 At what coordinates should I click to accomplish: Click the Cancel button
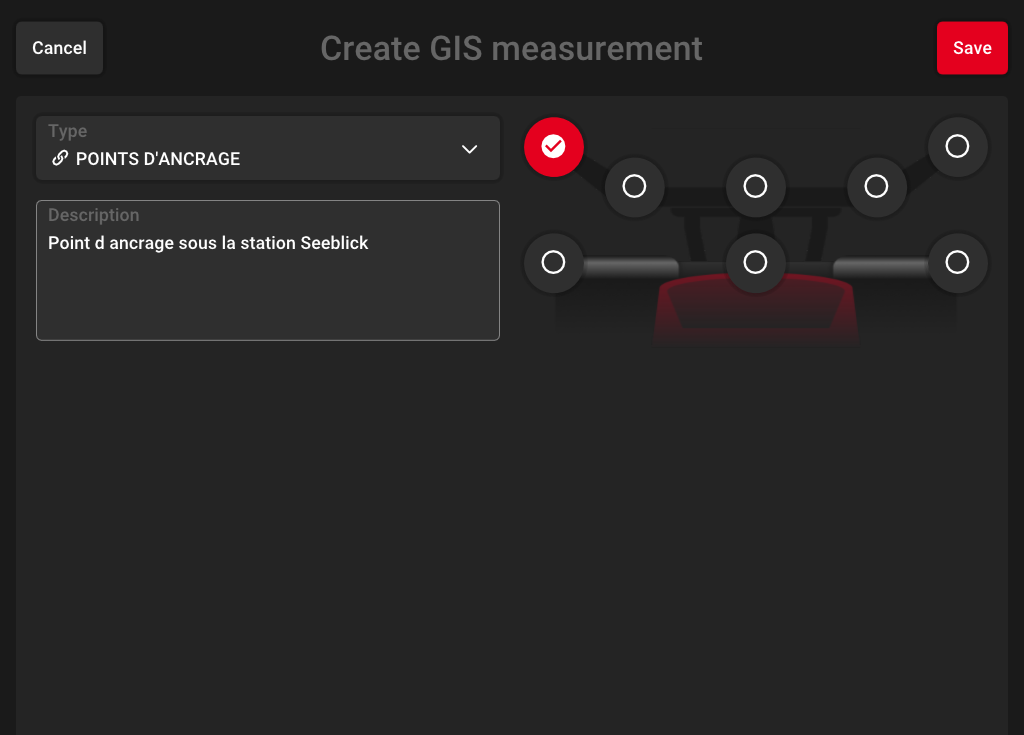pyautogui.click(x=59, y=48)
